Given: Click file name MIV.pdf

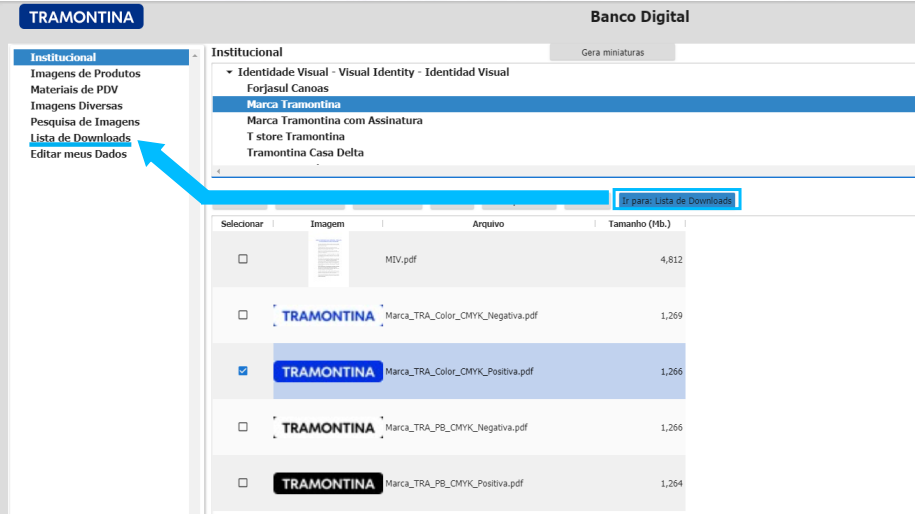Looking at the screenshot, I should 401,260.
